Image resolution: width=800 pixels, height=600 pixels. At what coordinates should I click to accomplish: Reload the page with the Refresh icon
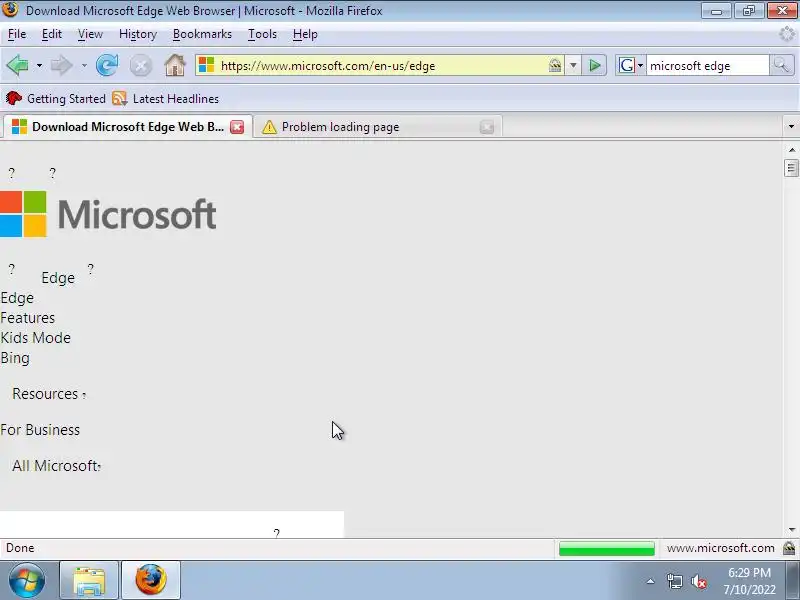click(x=107, y=65)
